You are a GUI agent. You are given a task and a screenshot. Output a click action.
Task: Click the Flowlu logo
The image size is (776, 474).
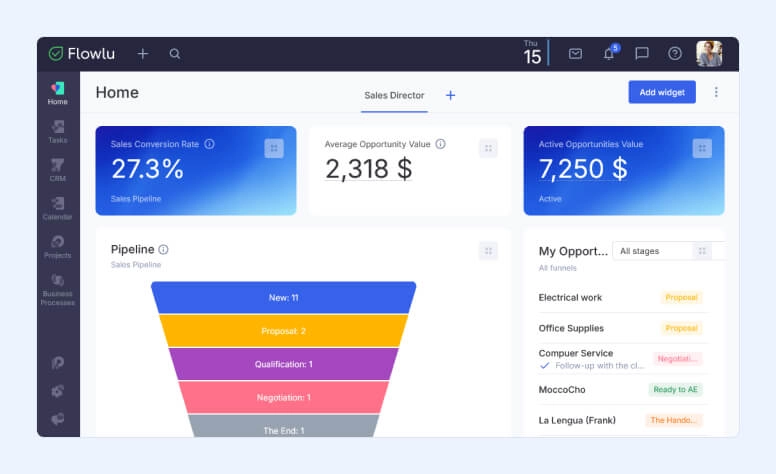pyautogui.click(x=82, y=53)
